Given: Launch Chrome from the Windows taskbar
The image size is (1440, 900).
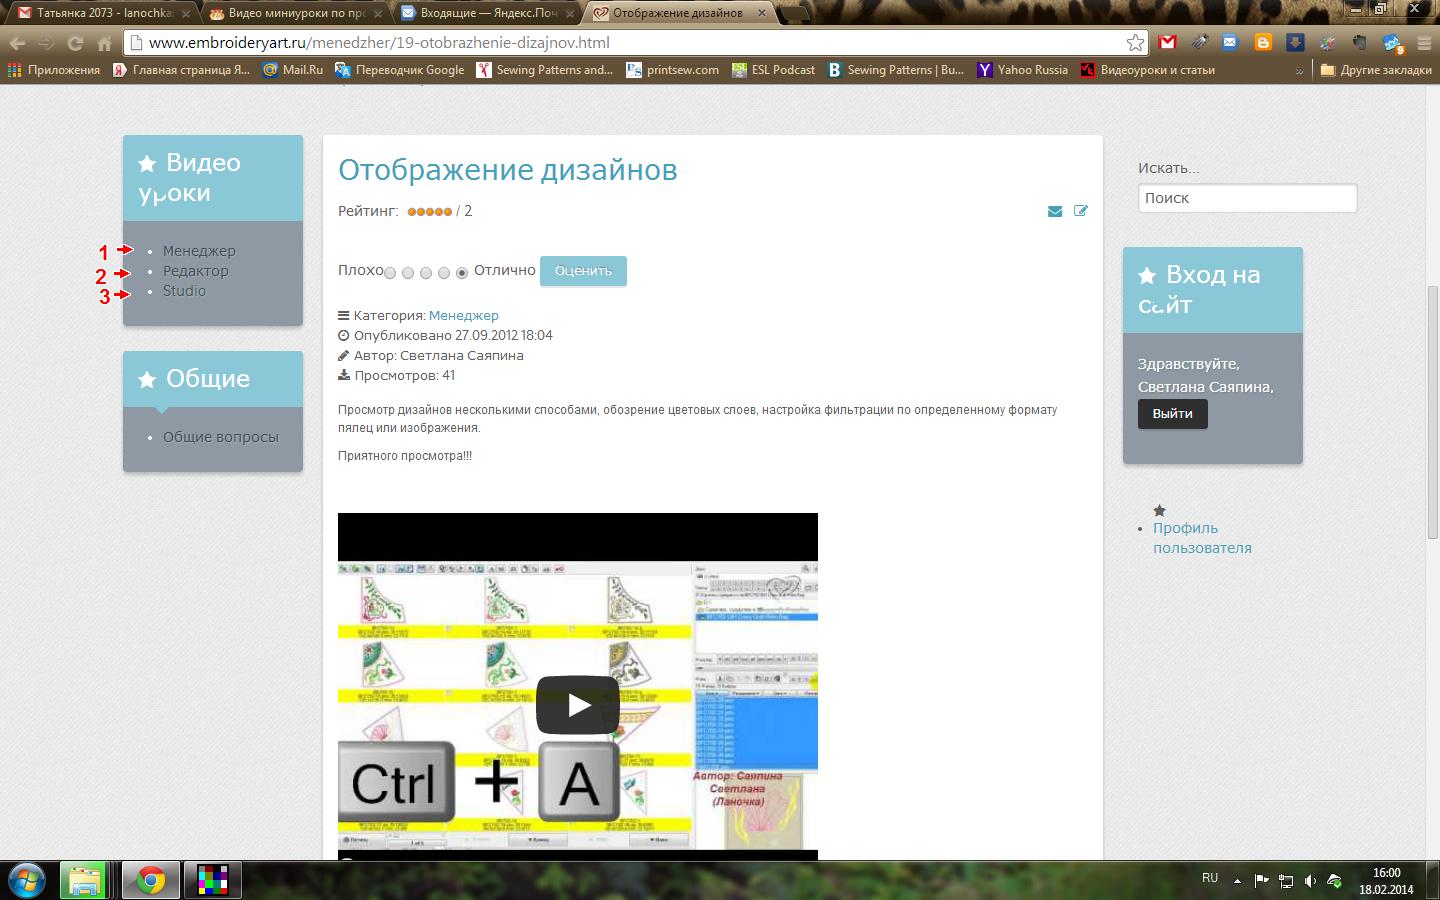Looking at the screenshot, I should coord(151,880).
